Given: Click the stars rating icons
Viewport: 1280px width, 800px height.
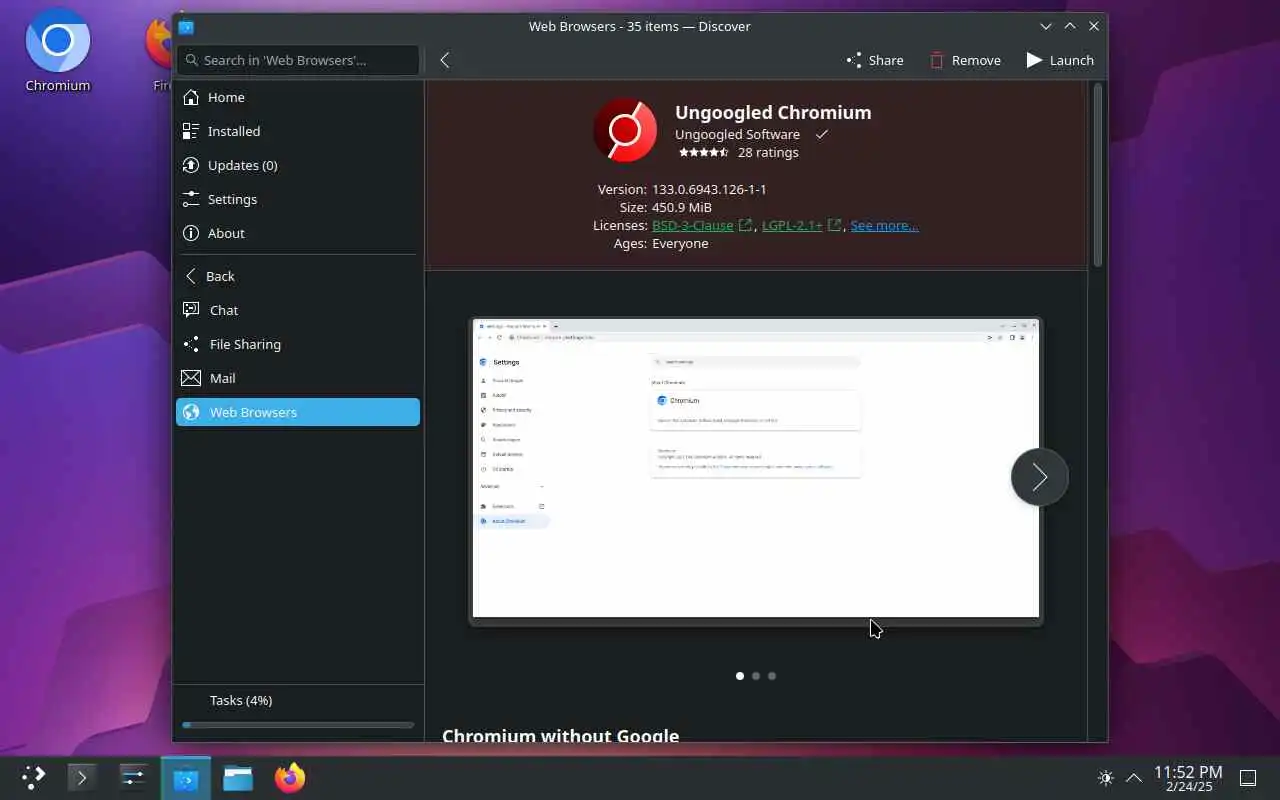Looking at the screenshot, I should (x=704, y=153).
